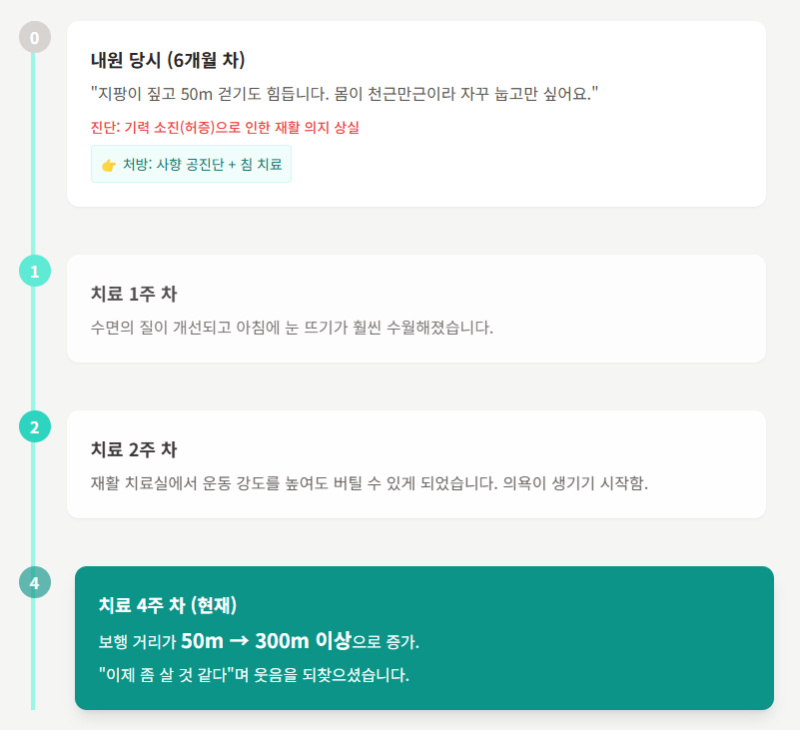Click the bold 50m → 300m 이상 text

[x=266, y=641]
